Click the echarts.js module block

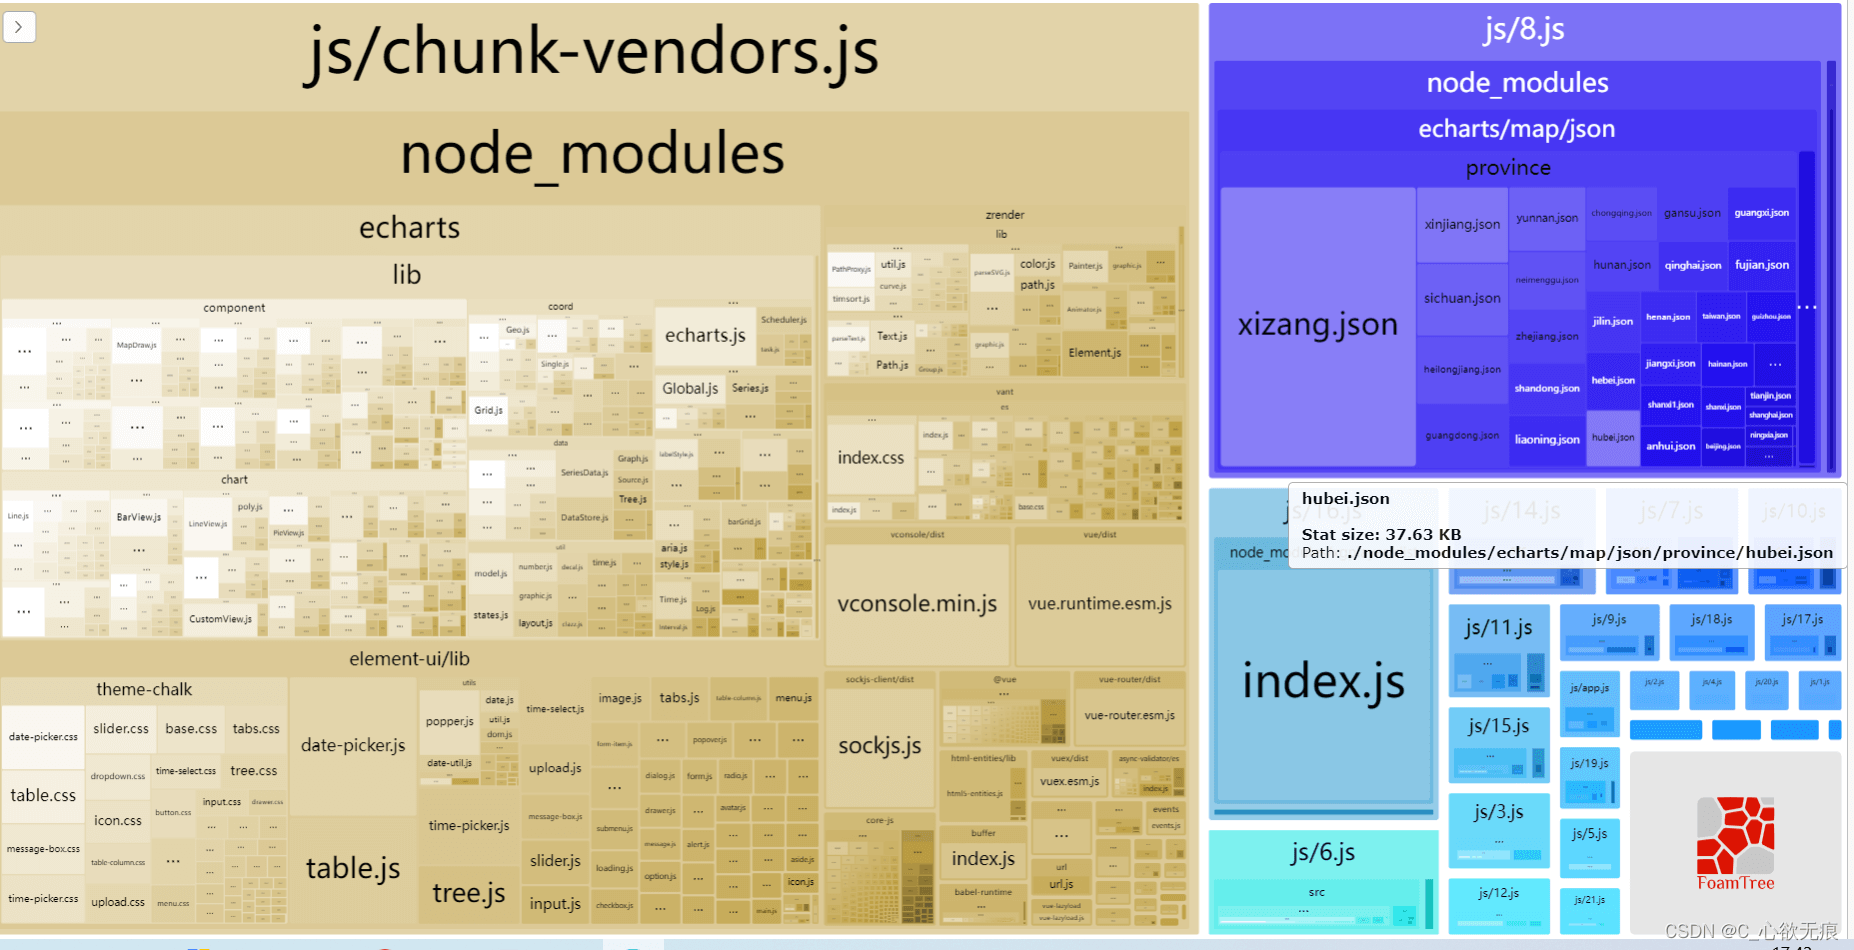pyautogui.click(x=705, y=336)
